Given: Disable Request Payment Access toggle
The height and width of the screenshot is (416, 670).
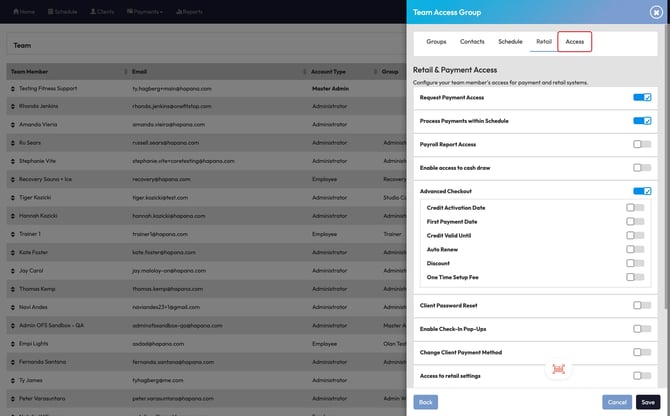Looking at the screenshot, I should (x=642, y=97).
